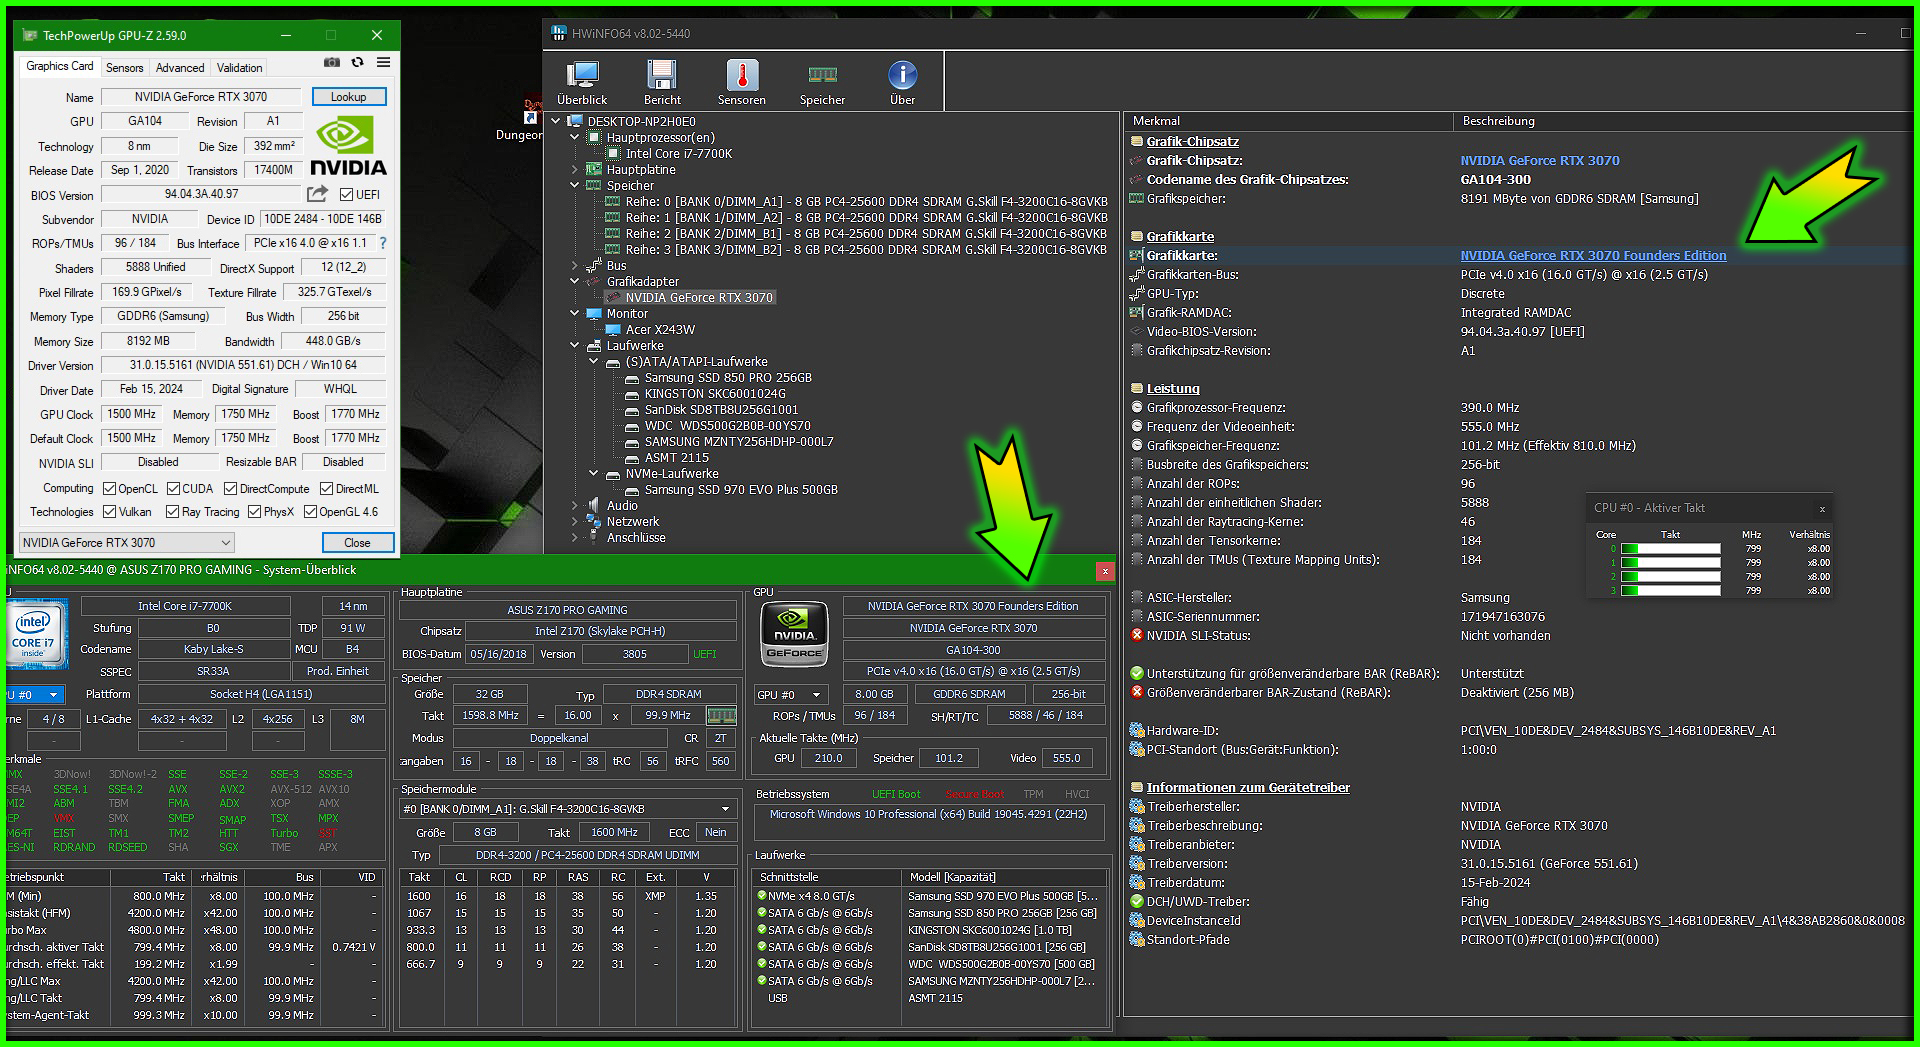1920x1047 pixels.
Task: Expand the Bus tree node
Action: tap(574, 266)
